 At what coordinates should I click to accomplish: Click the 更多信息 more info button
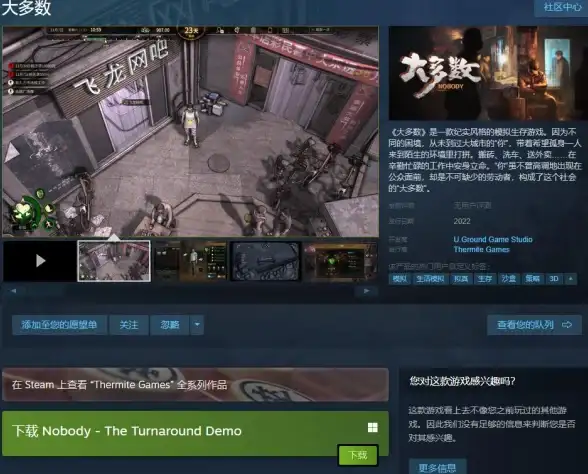pyautogui.click(x=438, y=468)
